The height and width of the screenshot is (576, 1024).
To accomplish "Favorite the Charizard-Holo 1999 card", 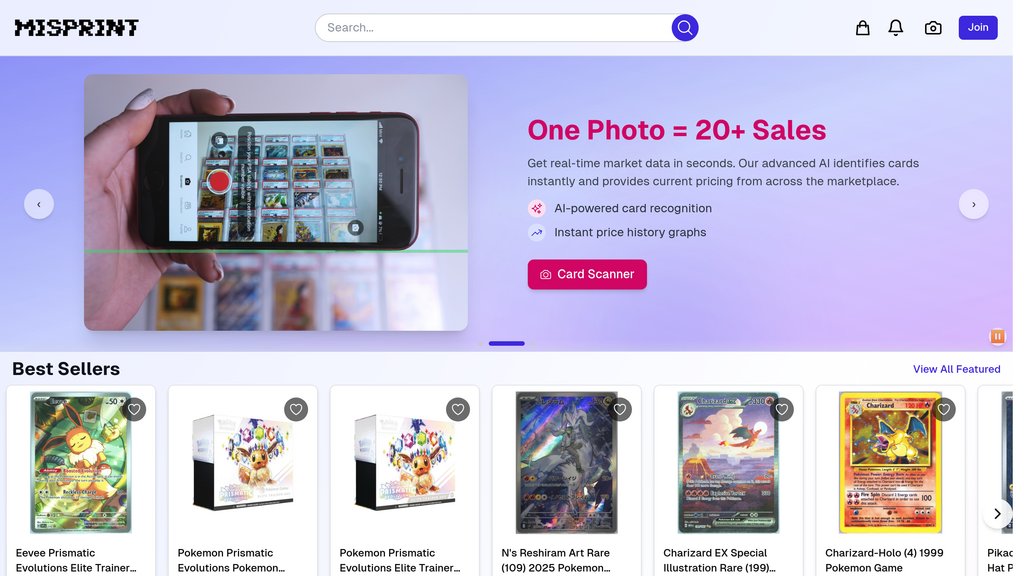I will pyautogui.click(x=944, y=409).
